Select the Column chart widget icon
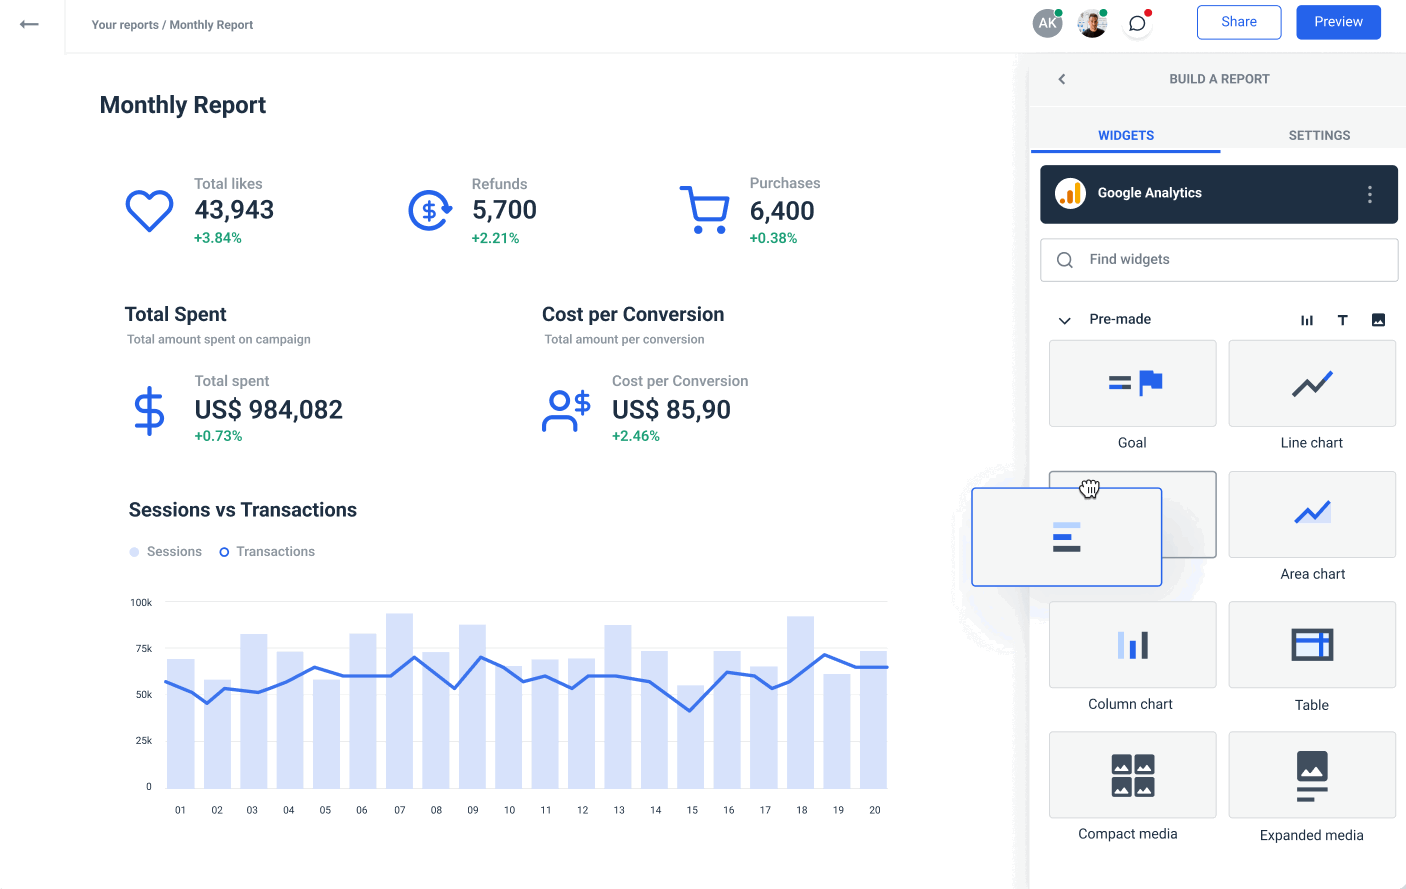The image size is (1406, 889). 1132,644
